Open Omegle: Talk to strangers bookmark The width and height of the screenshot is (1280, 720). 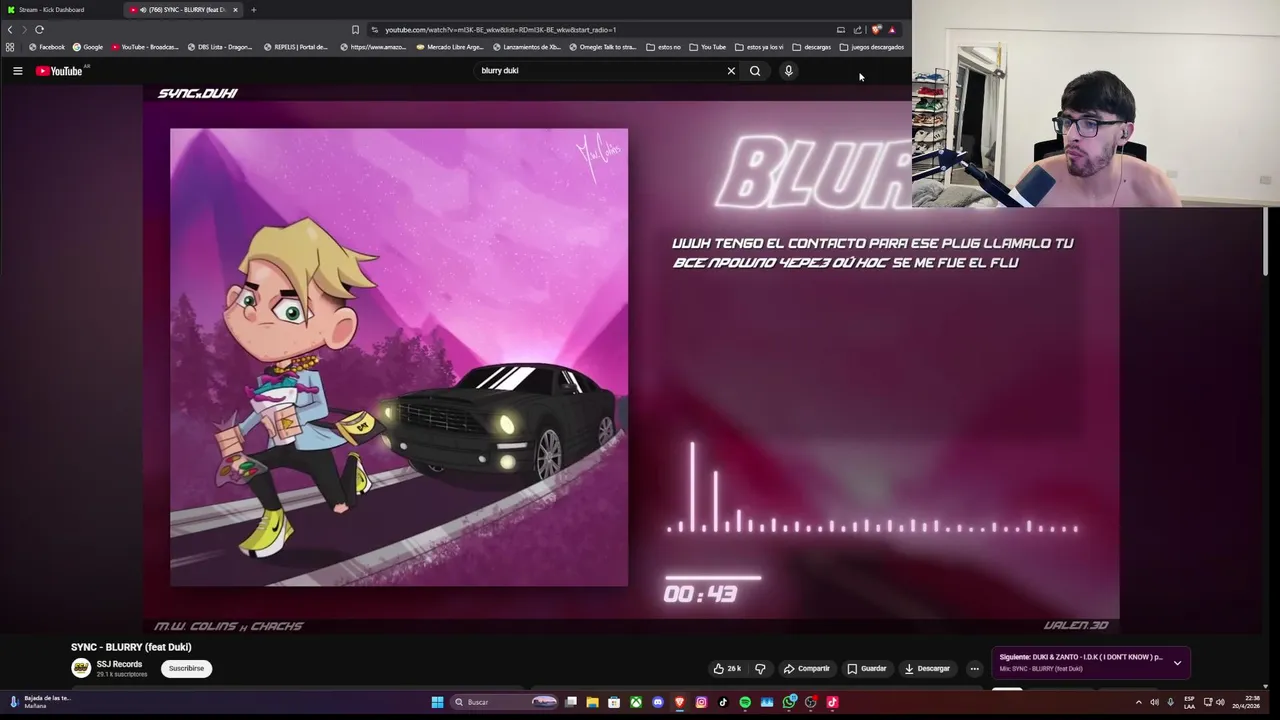[603, 47]
